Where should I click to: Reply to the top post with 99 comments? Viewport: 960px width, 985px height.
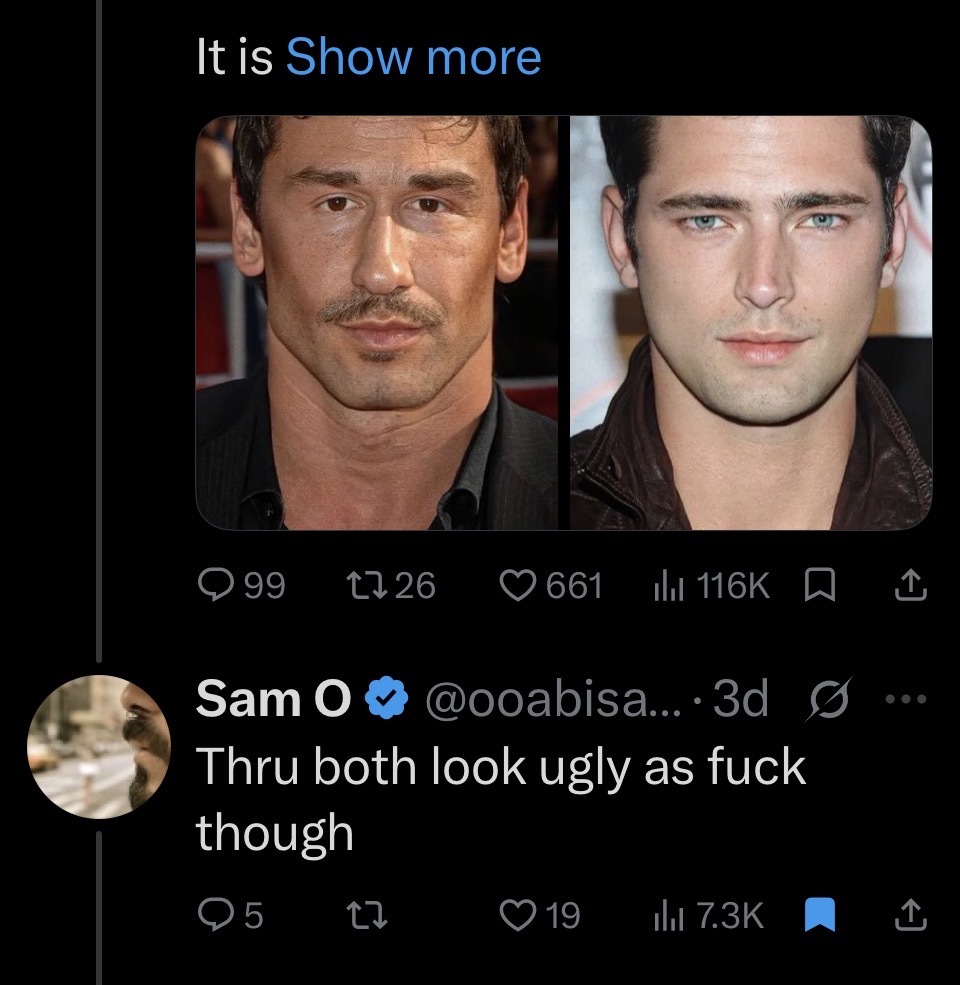click(x=216, y=585)
